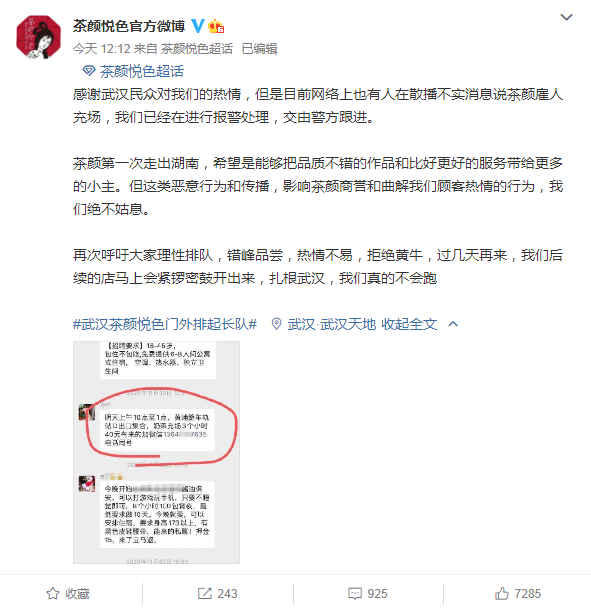Open the post options chevron menu

(566, 17)
